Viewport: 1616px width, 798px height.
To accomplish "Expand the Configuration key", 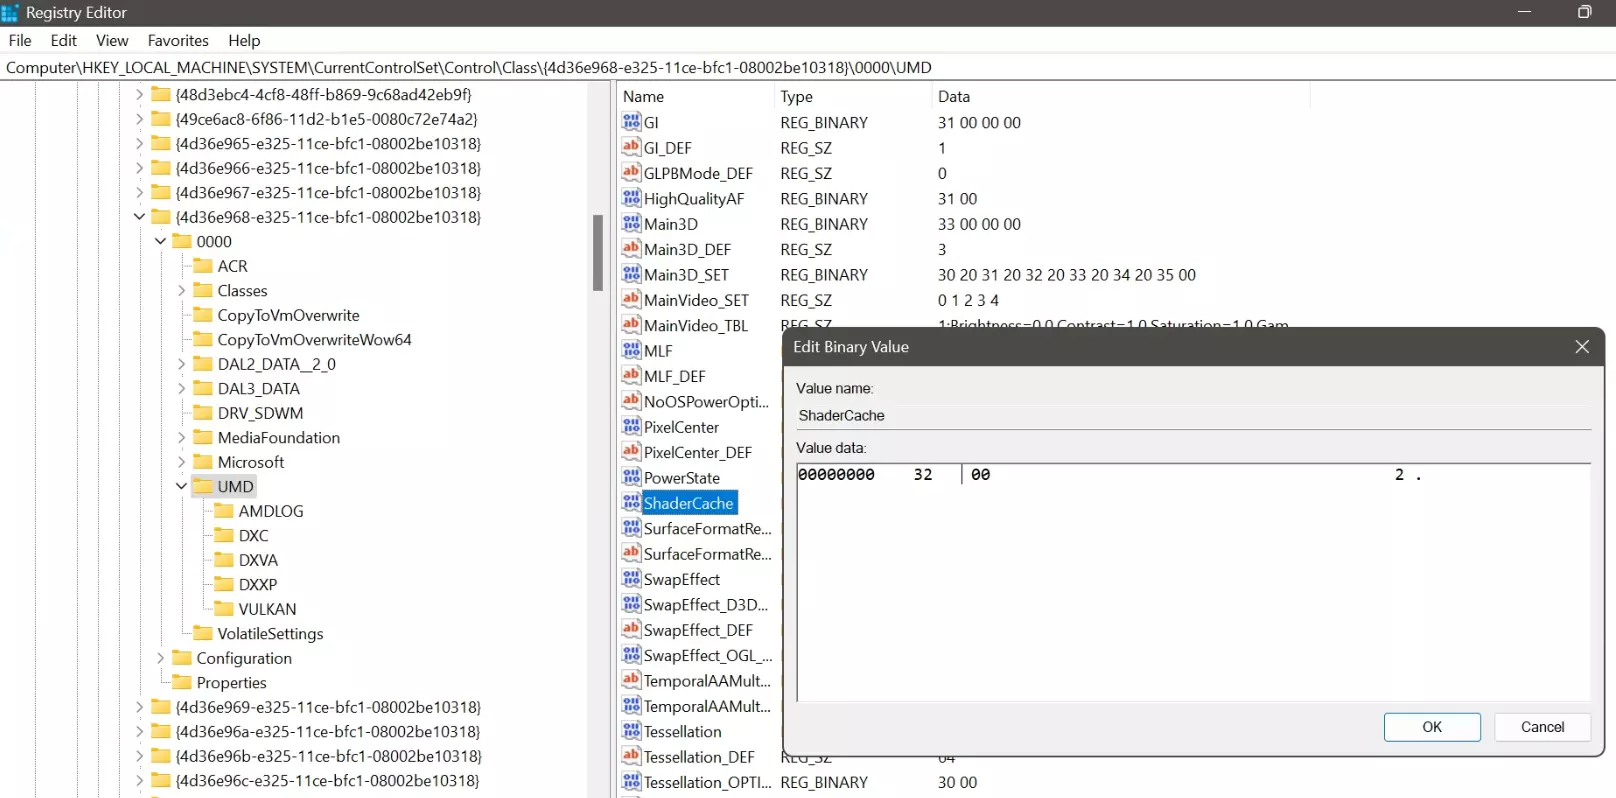I will [x=160, y=658].
